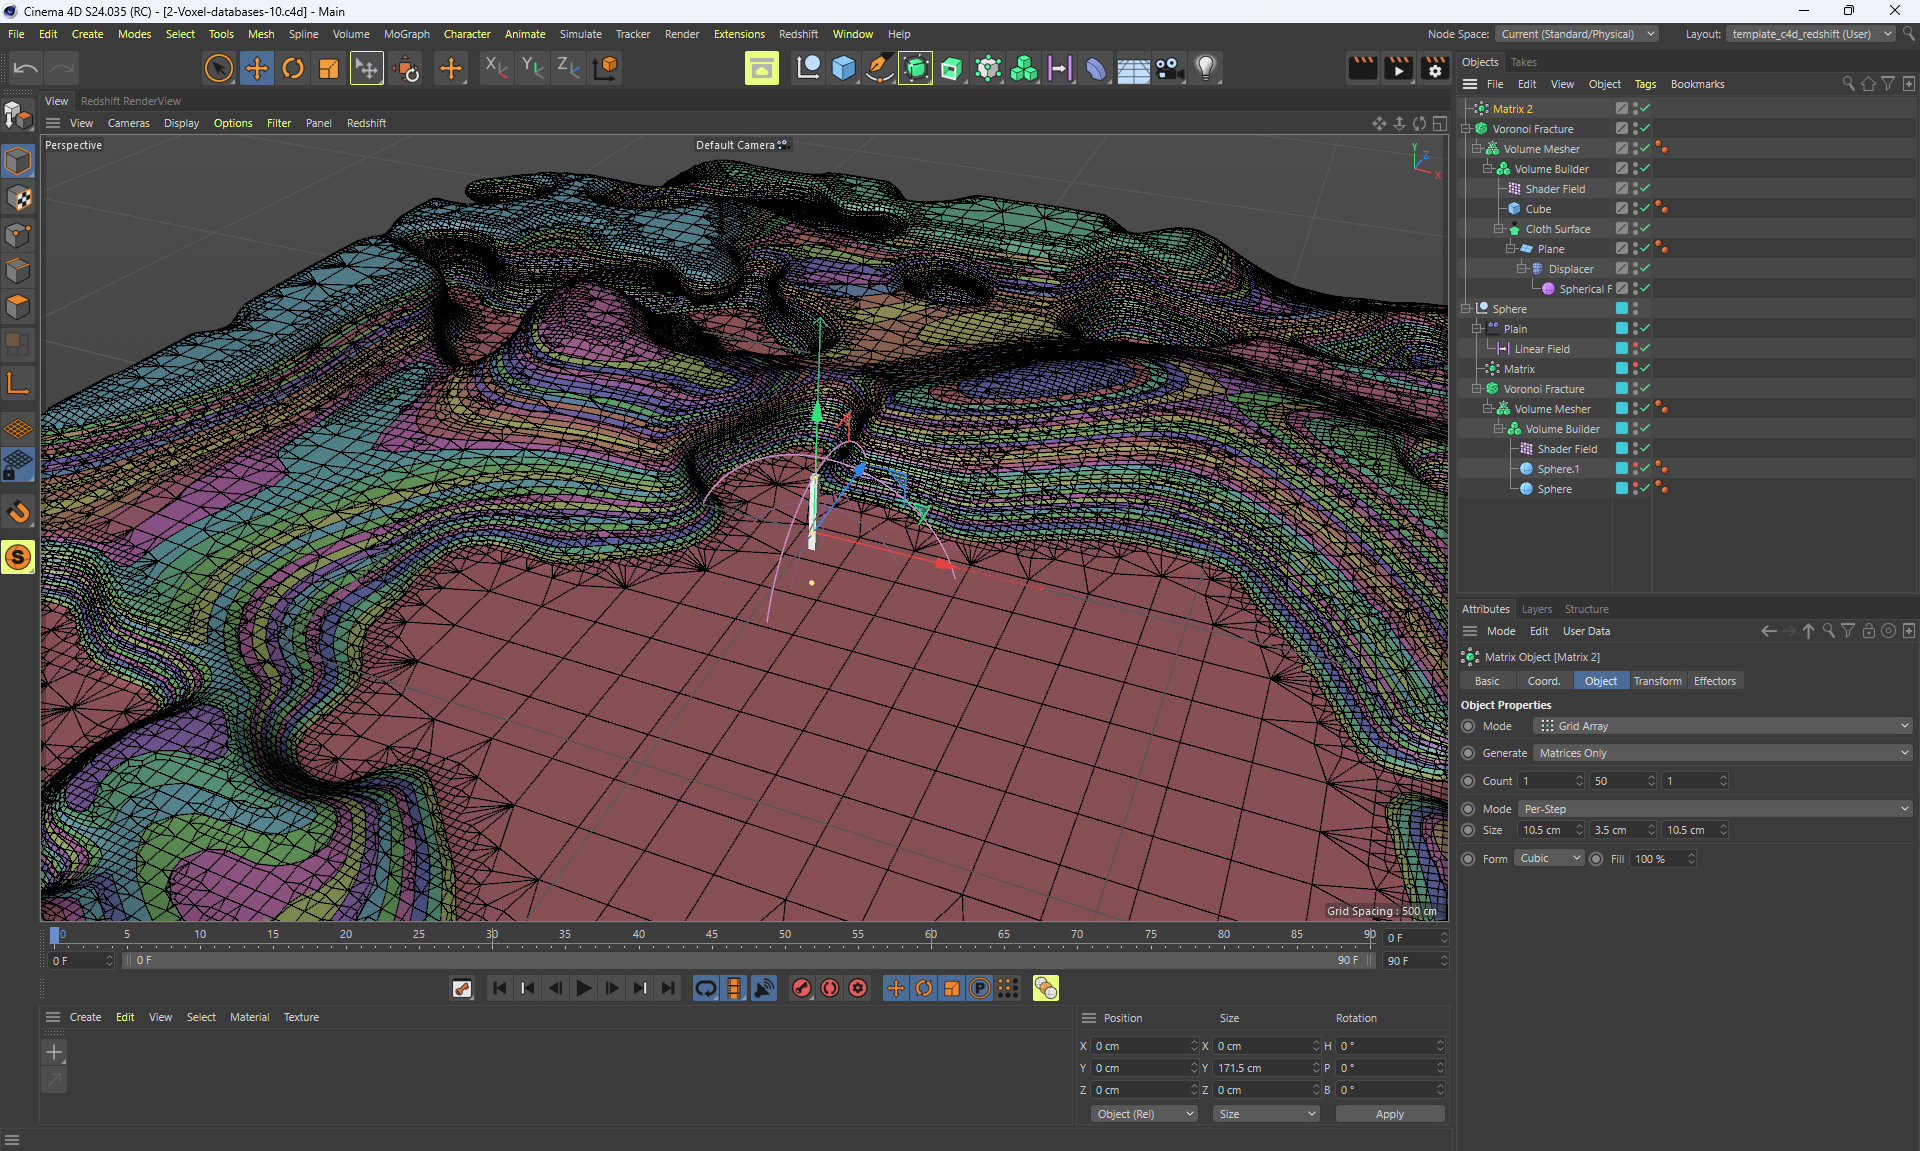Select the Scale tool icon

tap(329, 68)
